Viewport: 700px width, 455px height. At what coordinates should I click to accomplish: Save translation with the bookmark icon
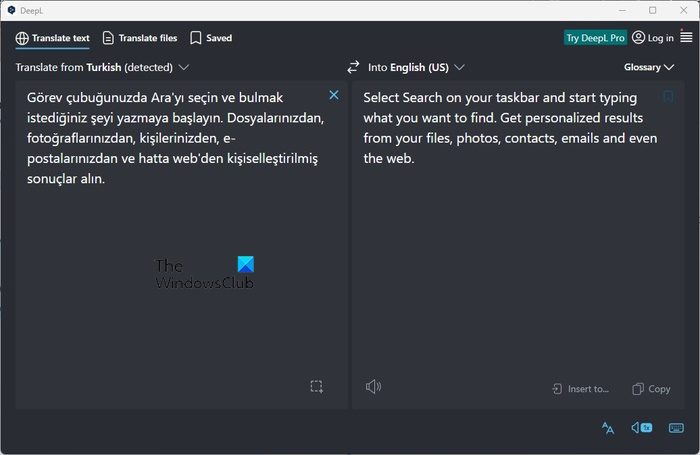(668, 96)
